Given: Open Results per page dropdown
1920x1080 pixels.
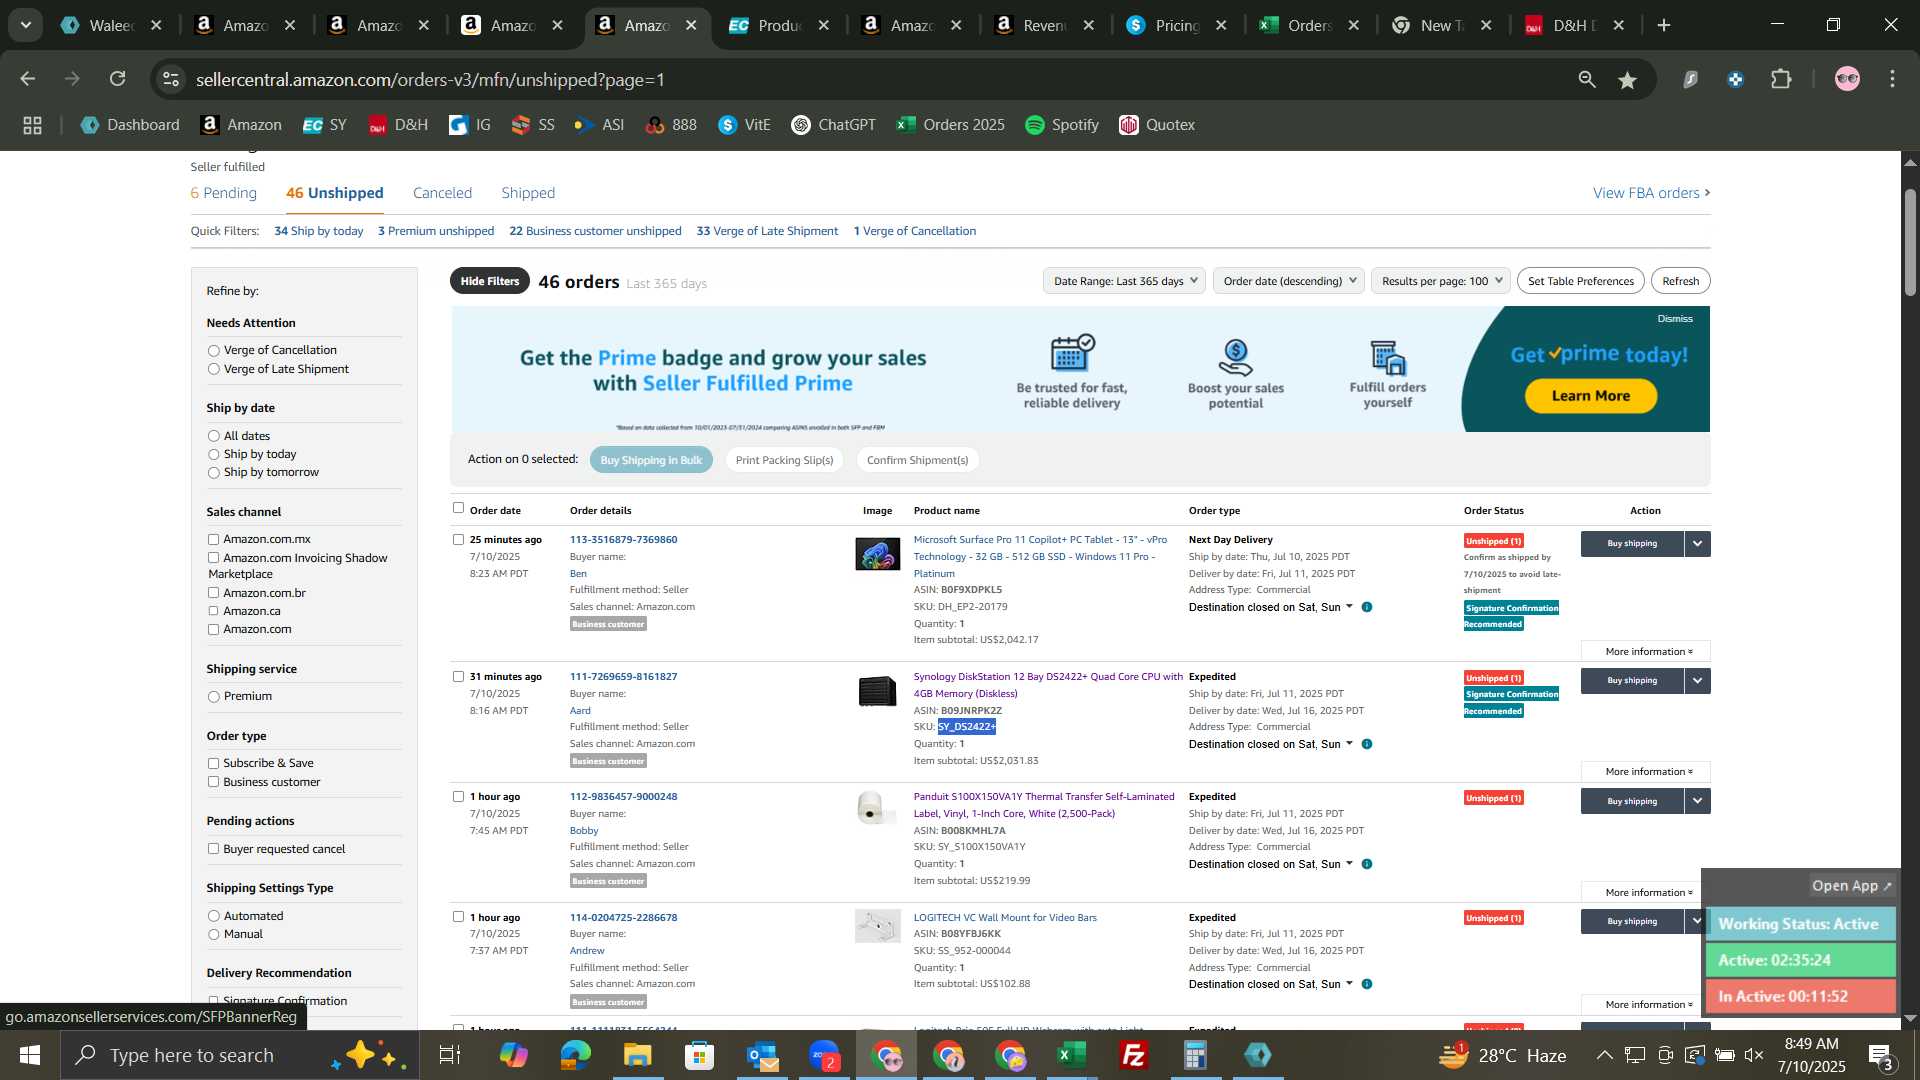Looking at the screenshot, I should pyautogui.click(x=1440, y=281).
